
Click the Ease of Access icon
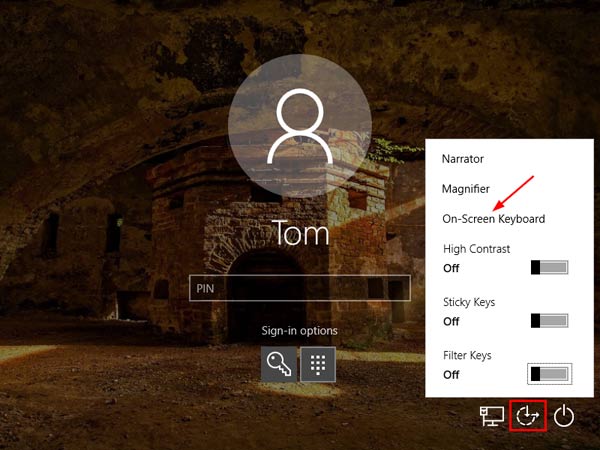click(x=527, y=415)
